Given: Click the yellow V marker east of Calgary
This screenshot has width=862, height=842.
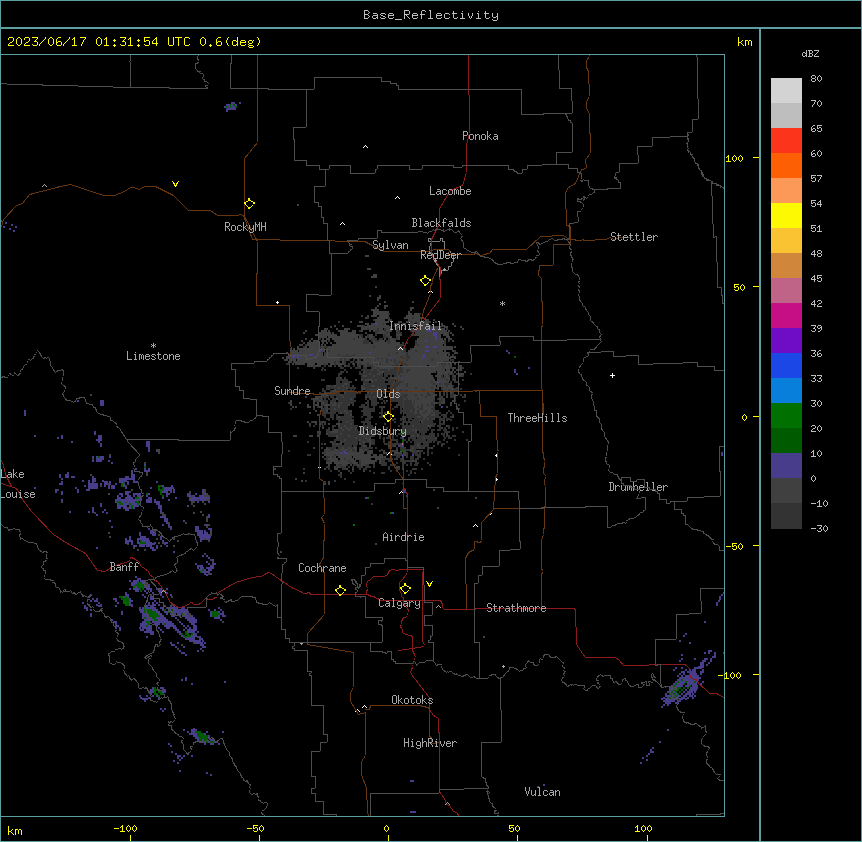Looking at the screenshot, I should pos(429,584).
